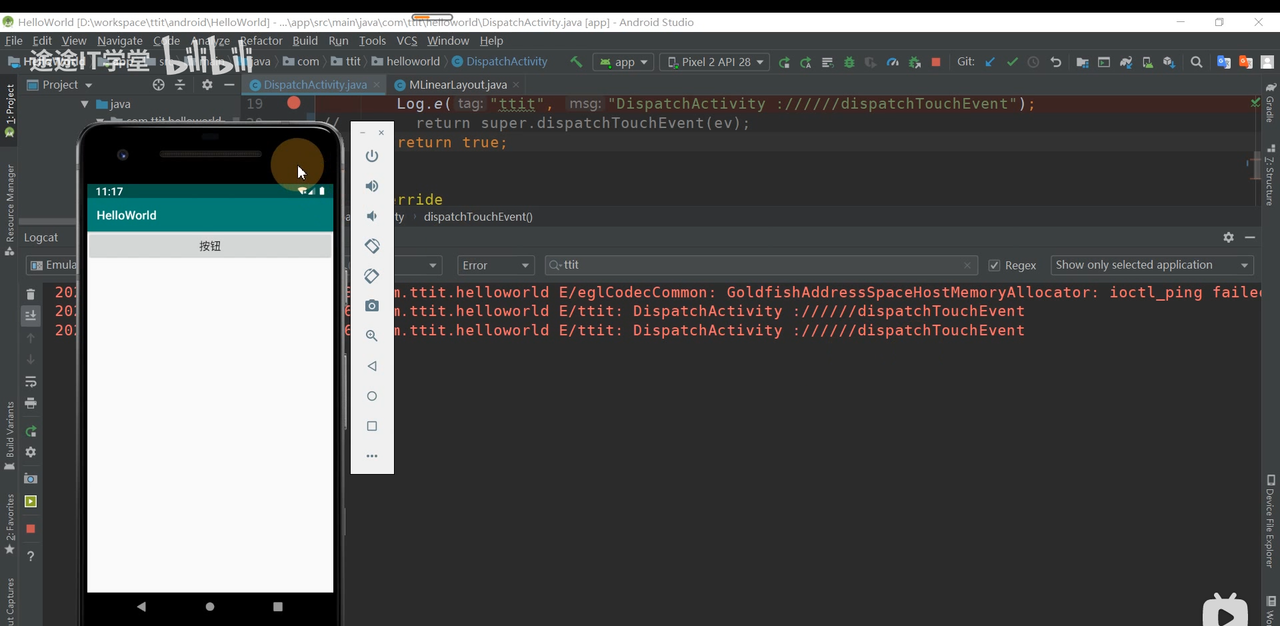Toggle logcat soft-wrap icon

pyautogui.click(x=31, y=381)
